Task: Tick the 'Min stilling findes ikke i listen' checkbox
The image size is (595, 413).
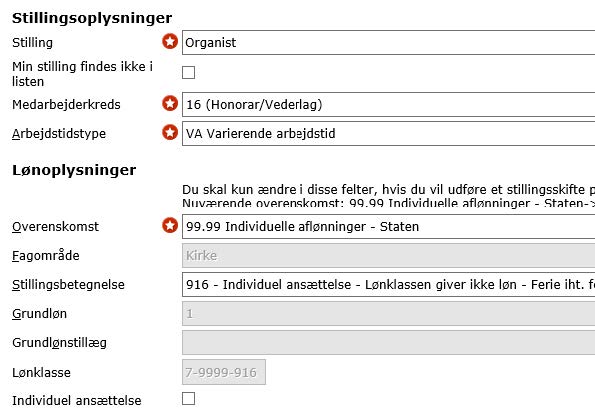Action: pyautogui.click(x=189, y=73)
